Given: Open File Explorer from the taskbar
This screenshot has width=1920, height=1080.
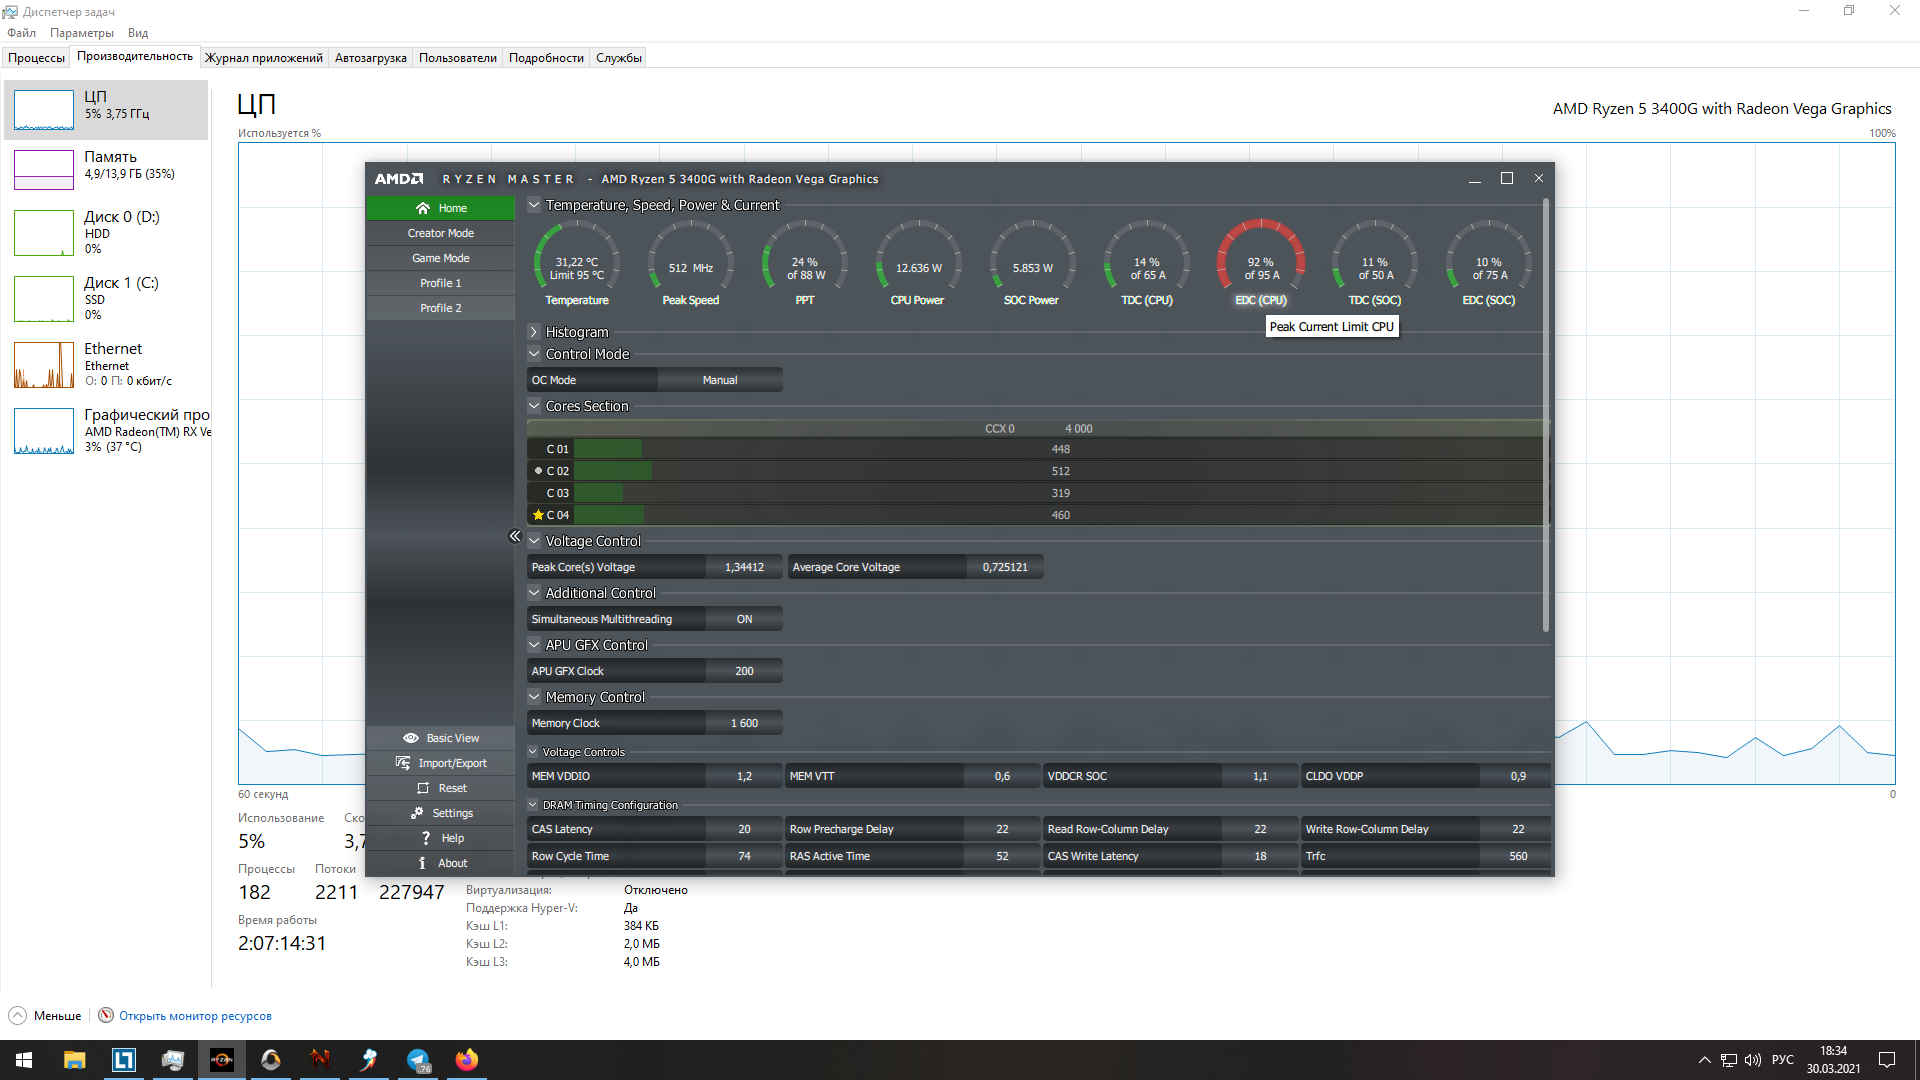Looking at the screenshot, I should (x=74, y=1060).
